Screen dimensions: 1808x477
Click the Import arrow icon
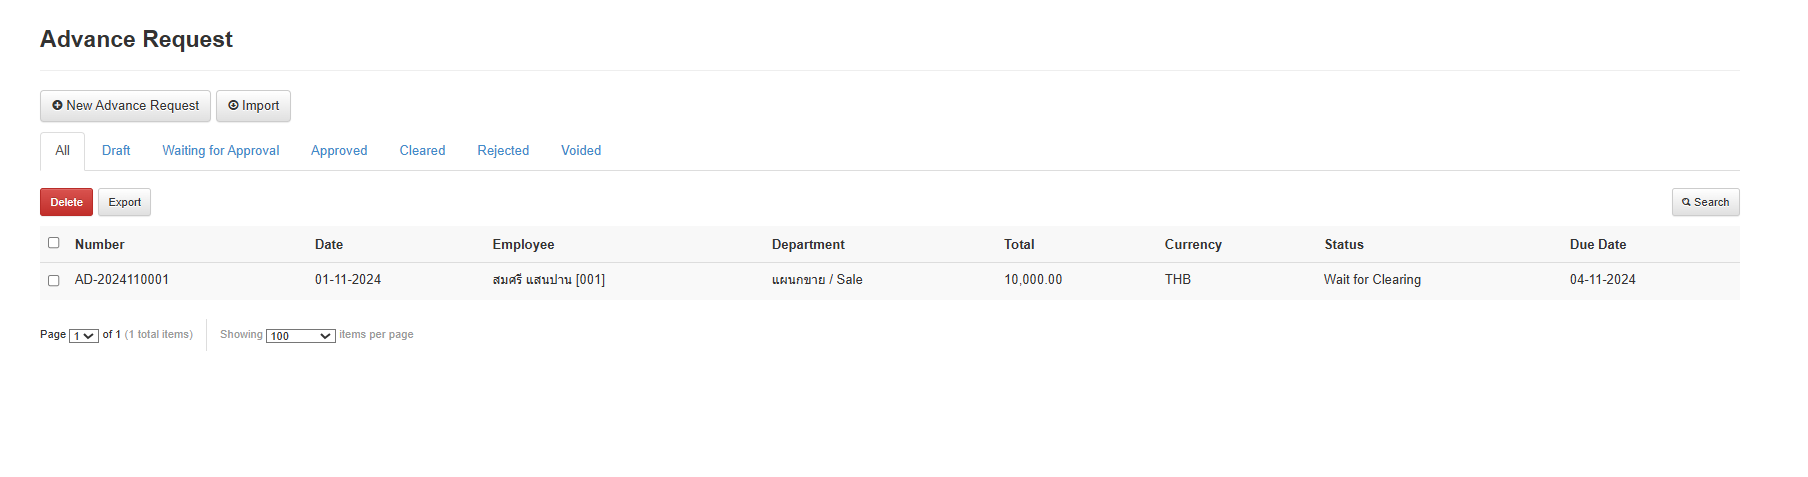233,106
